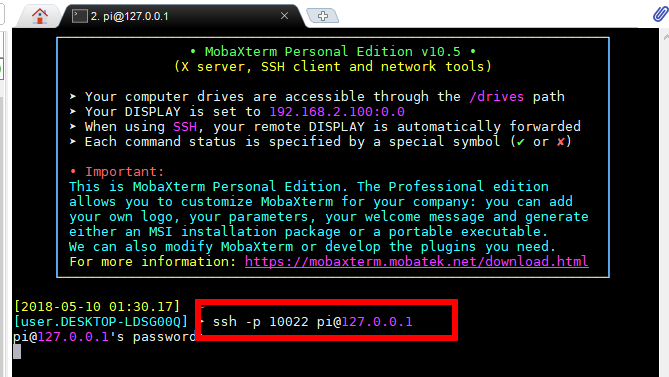The height and width of the screenshot is (377, 669).
Task: Click the DISPLAY address 192.168.2.100:0.0
Action: (337, 112)
